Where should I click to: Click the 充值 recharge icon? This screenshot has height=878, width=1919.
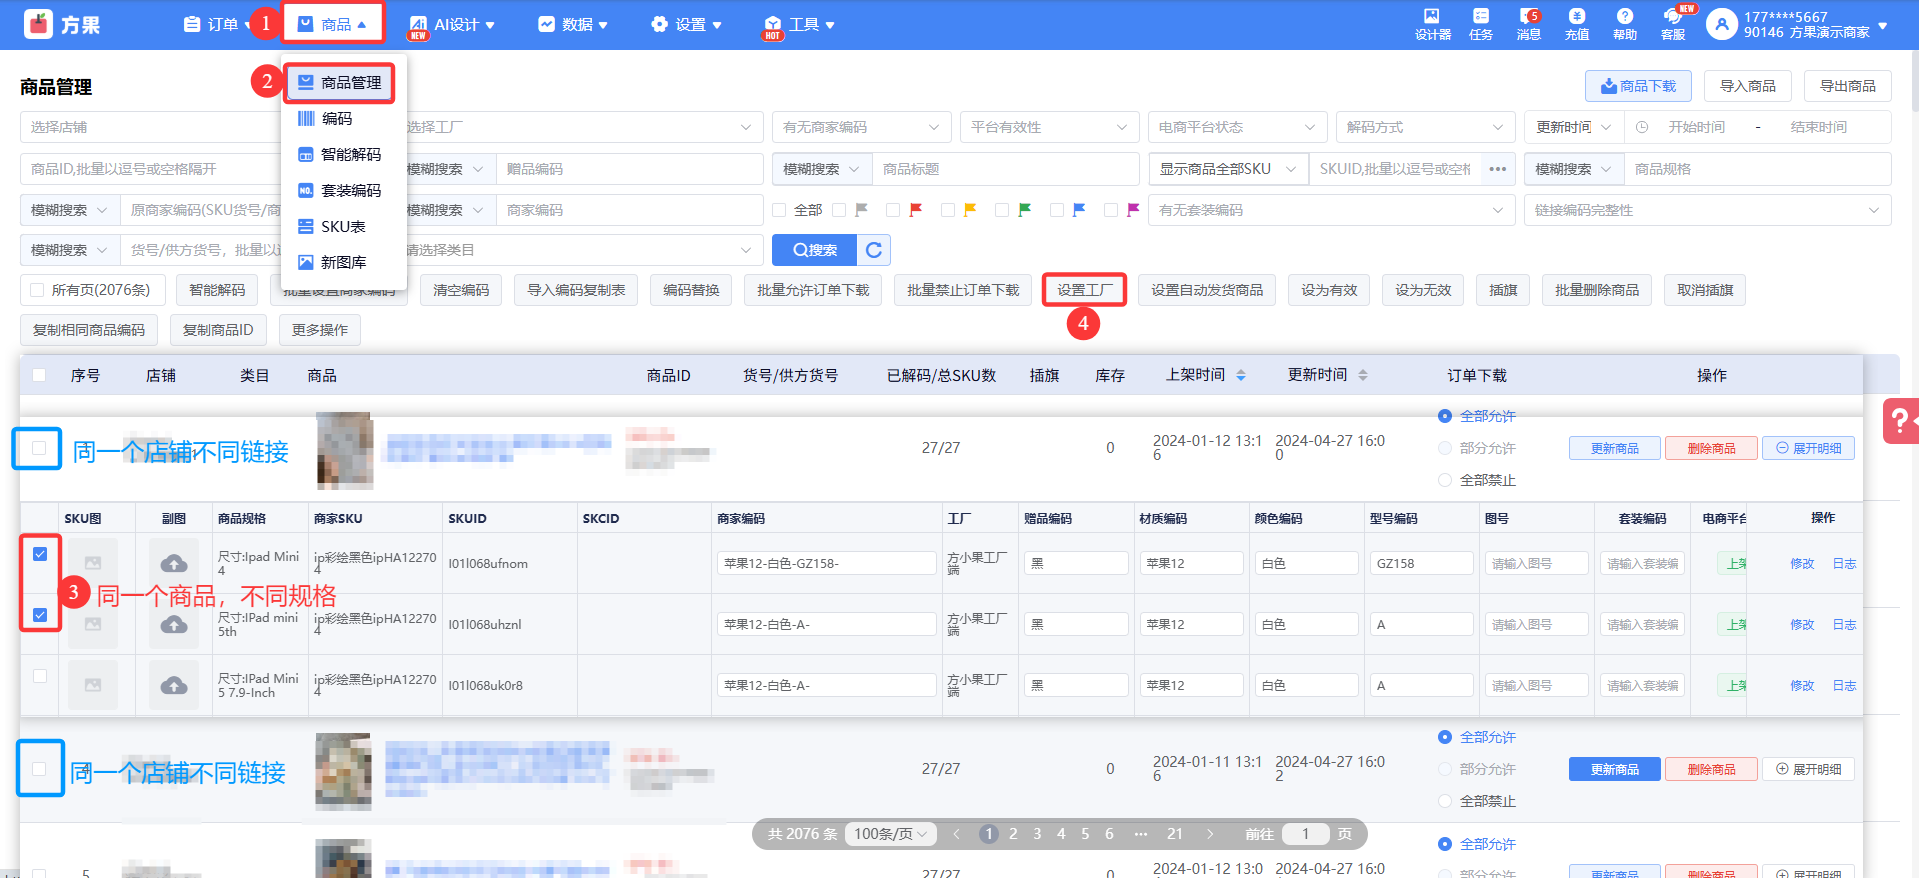(x=1576, y=24)
